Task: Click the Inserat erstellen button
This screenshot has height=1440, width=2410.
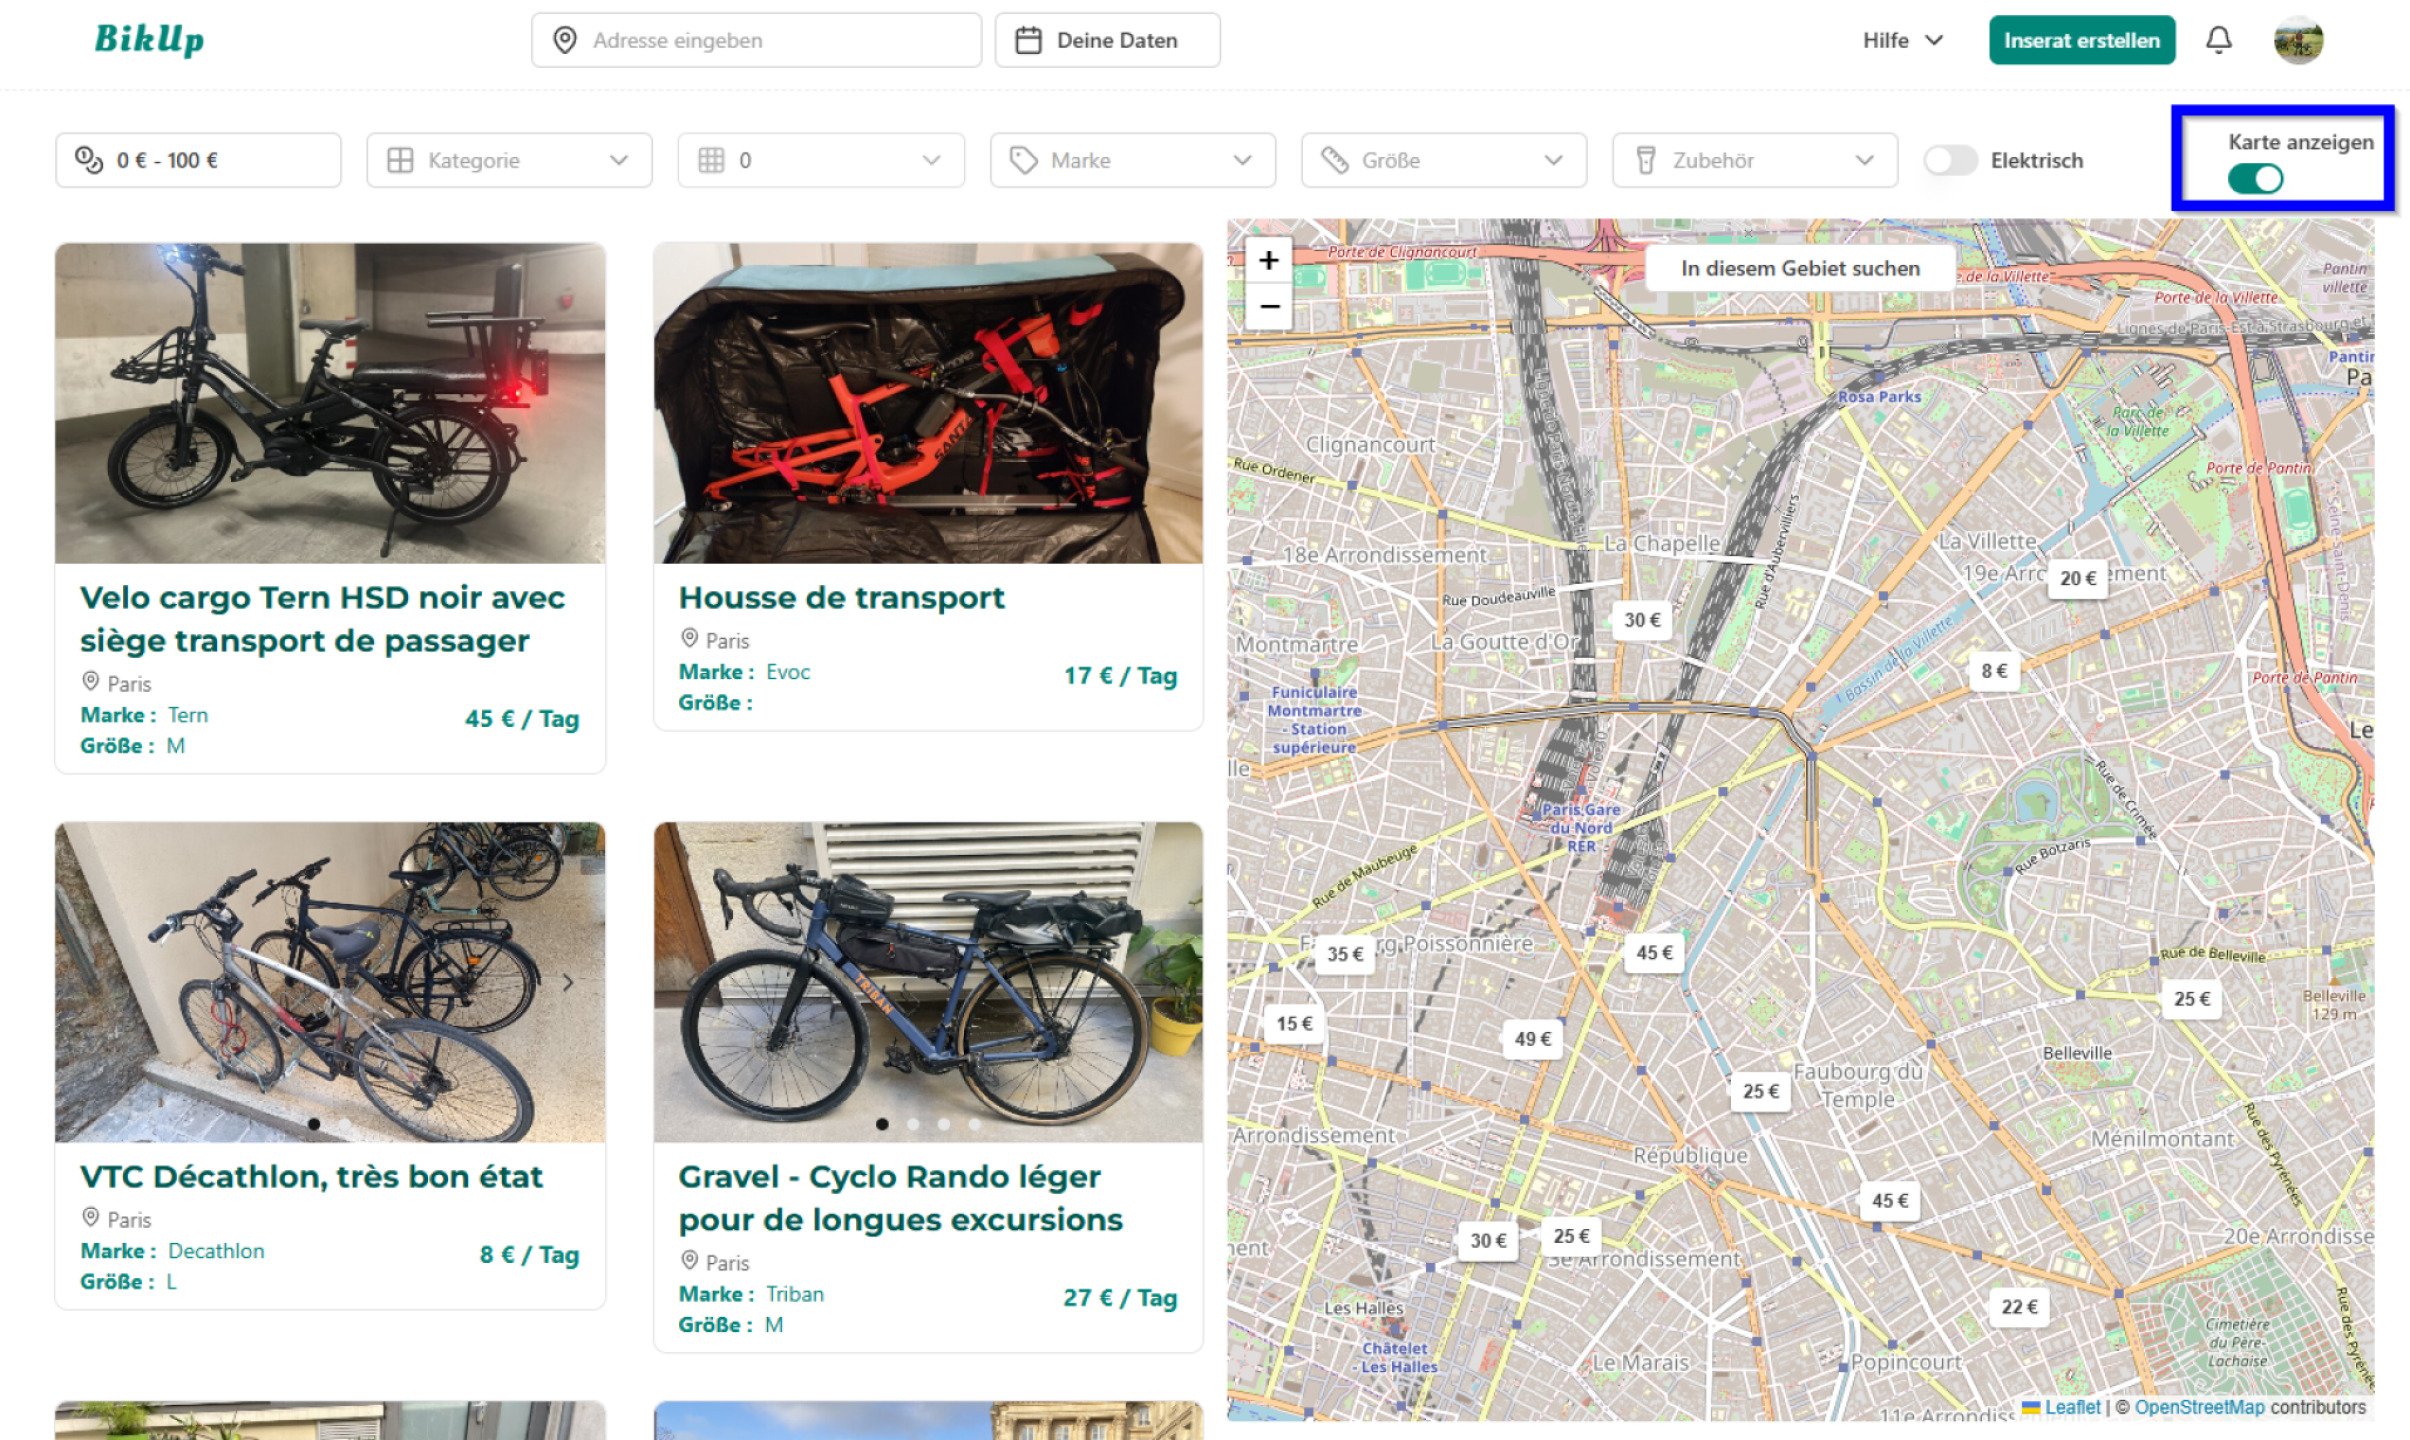Action: (x=2082, y=40)
